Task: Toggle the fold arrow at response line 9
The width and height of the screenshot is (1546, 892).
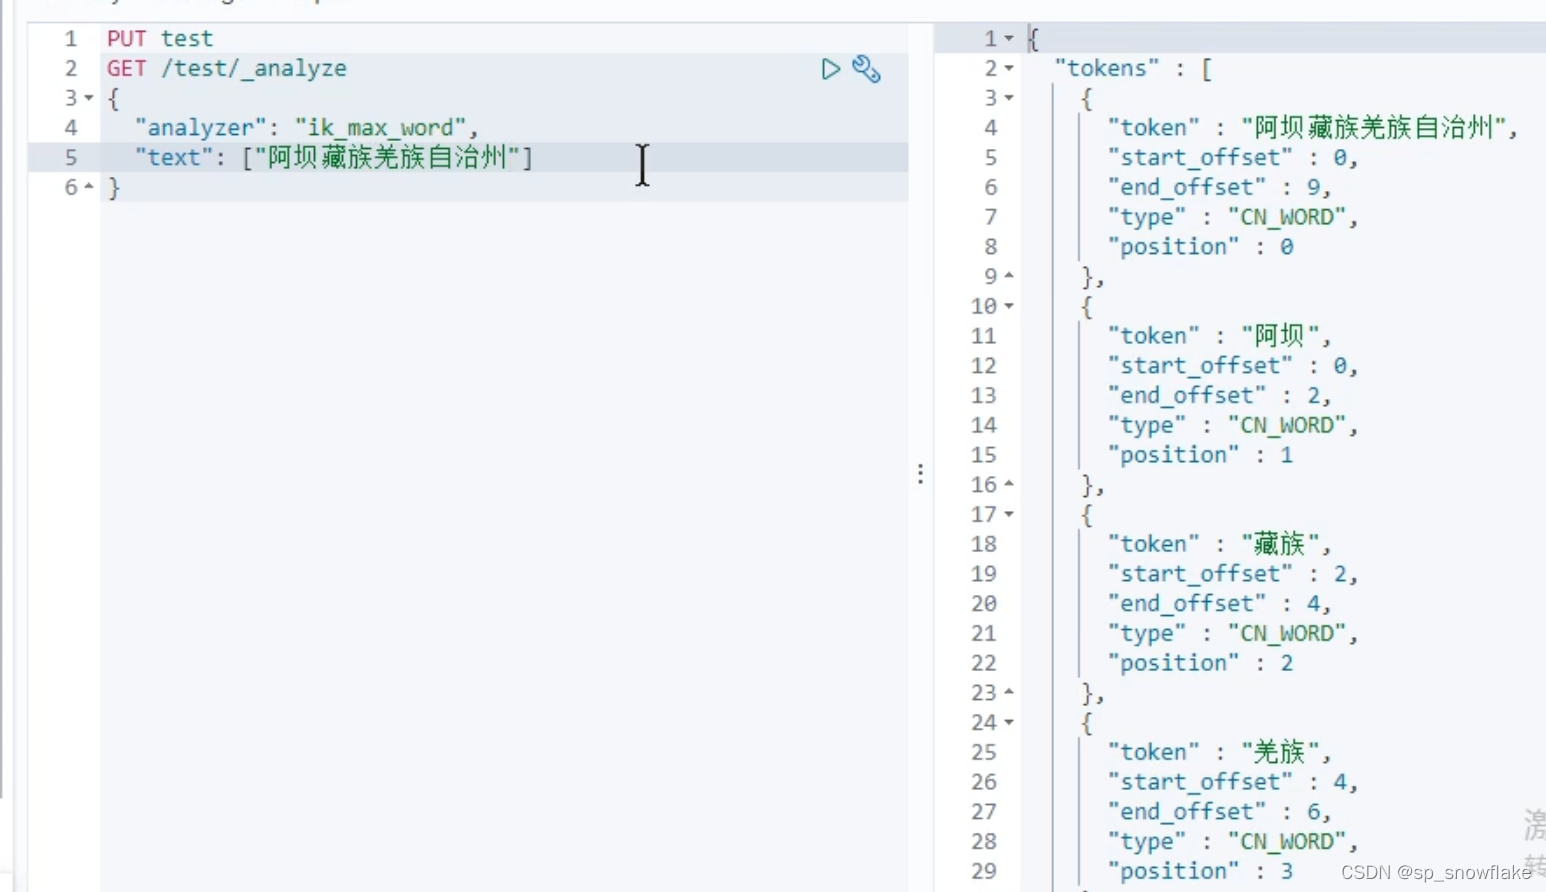Action: [1009, 276]
